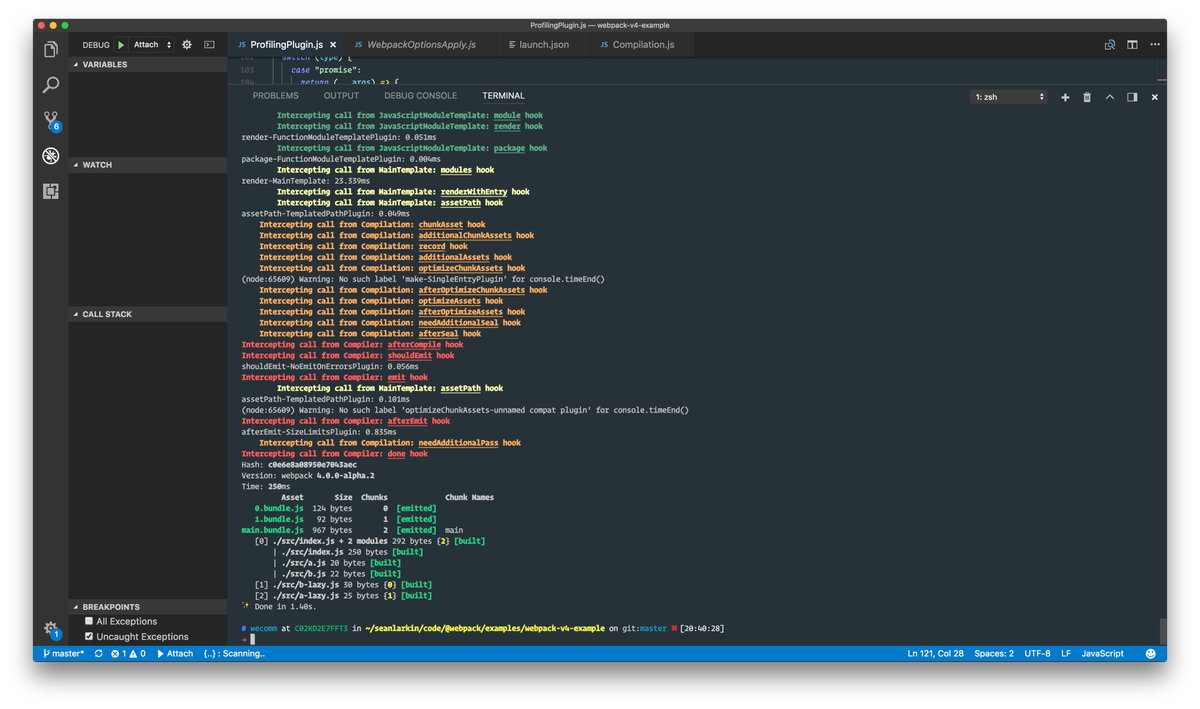The image size is (1200, 709).
Task: Click the Scanning status item
Action: (234, 653)
